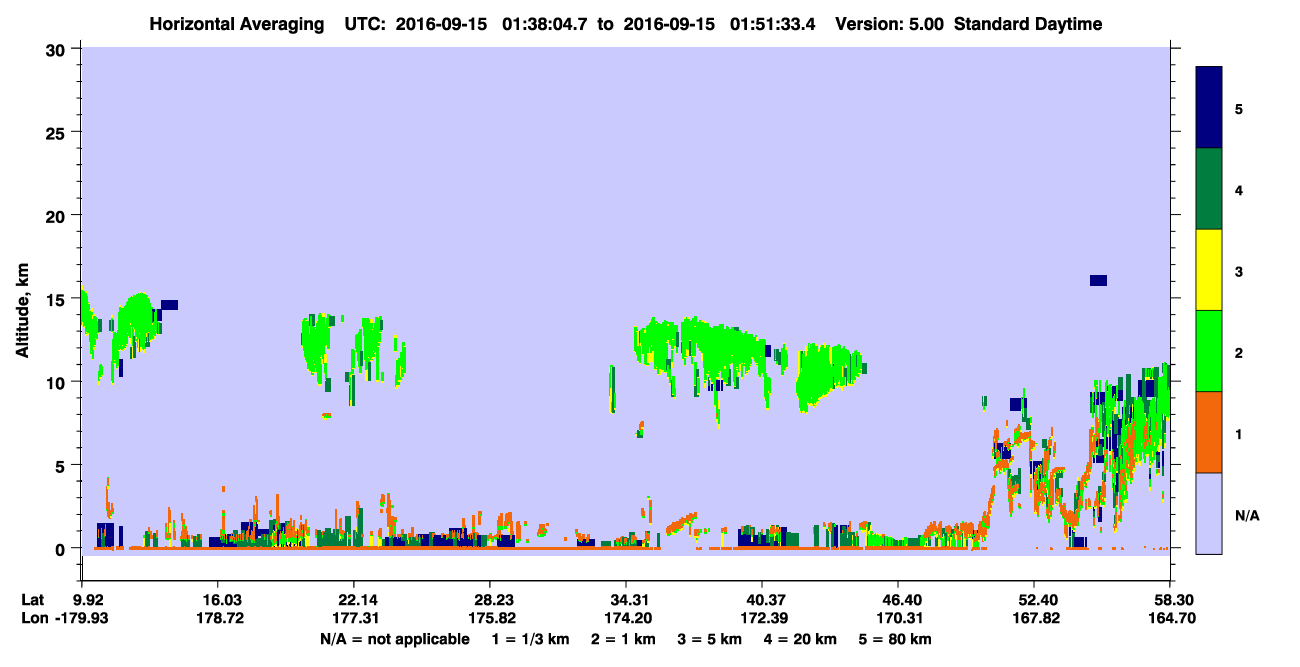Click longitude value 175.82

[x=490, y=618]
